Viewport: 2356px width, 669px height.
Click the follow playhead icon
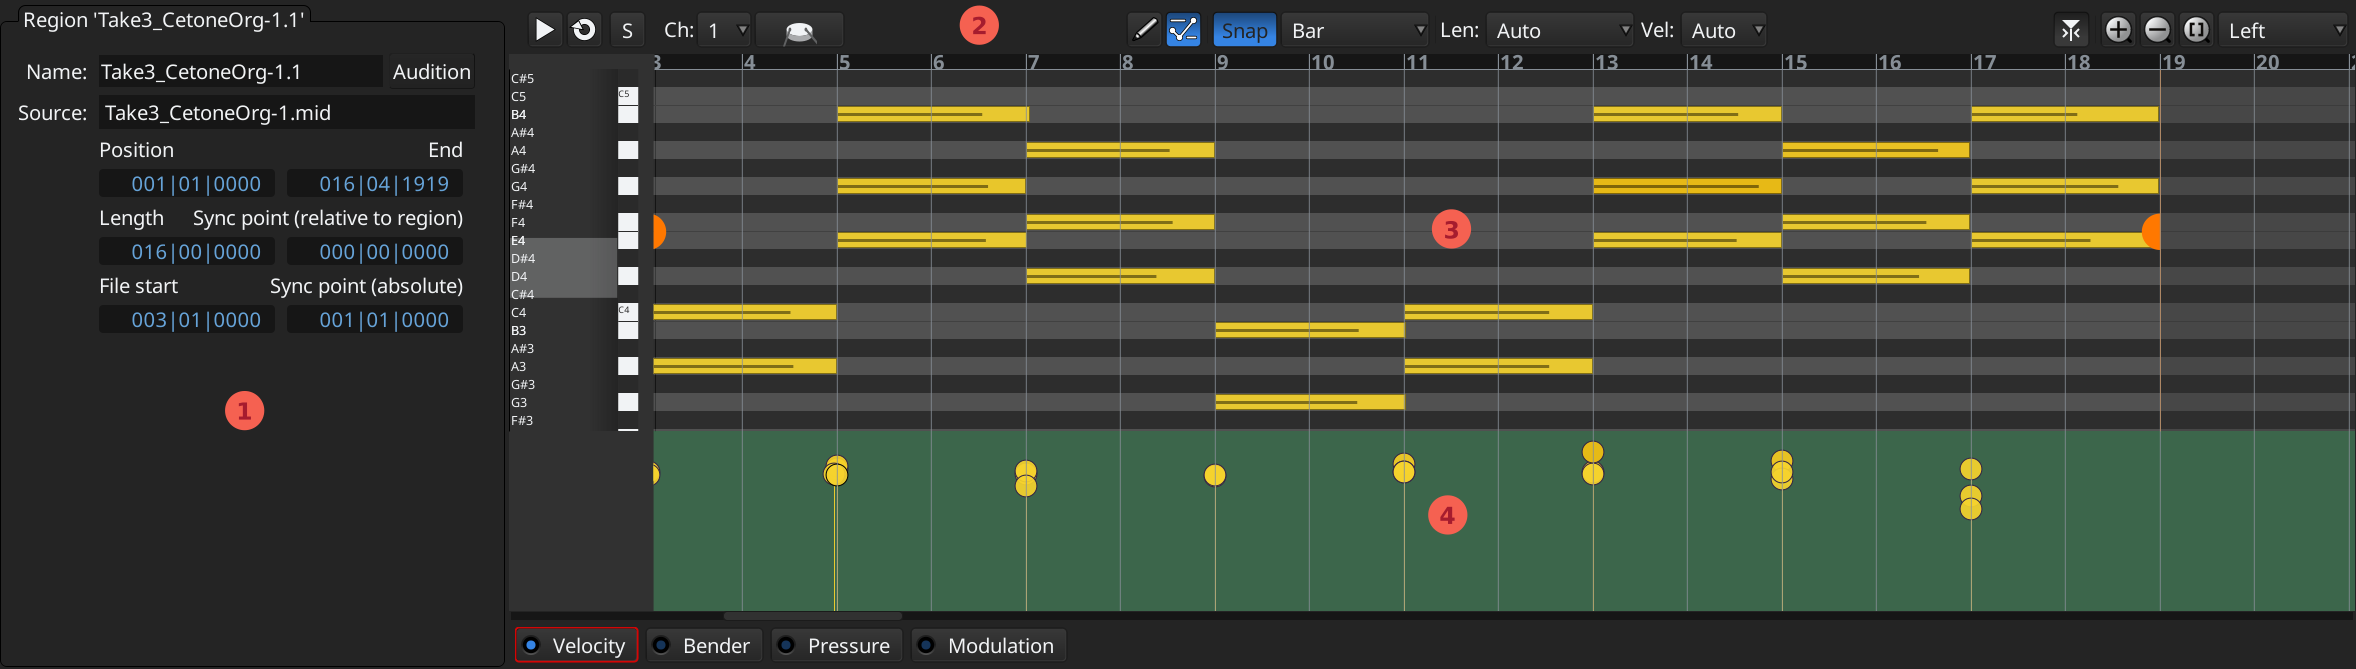tap(2070, 31)
